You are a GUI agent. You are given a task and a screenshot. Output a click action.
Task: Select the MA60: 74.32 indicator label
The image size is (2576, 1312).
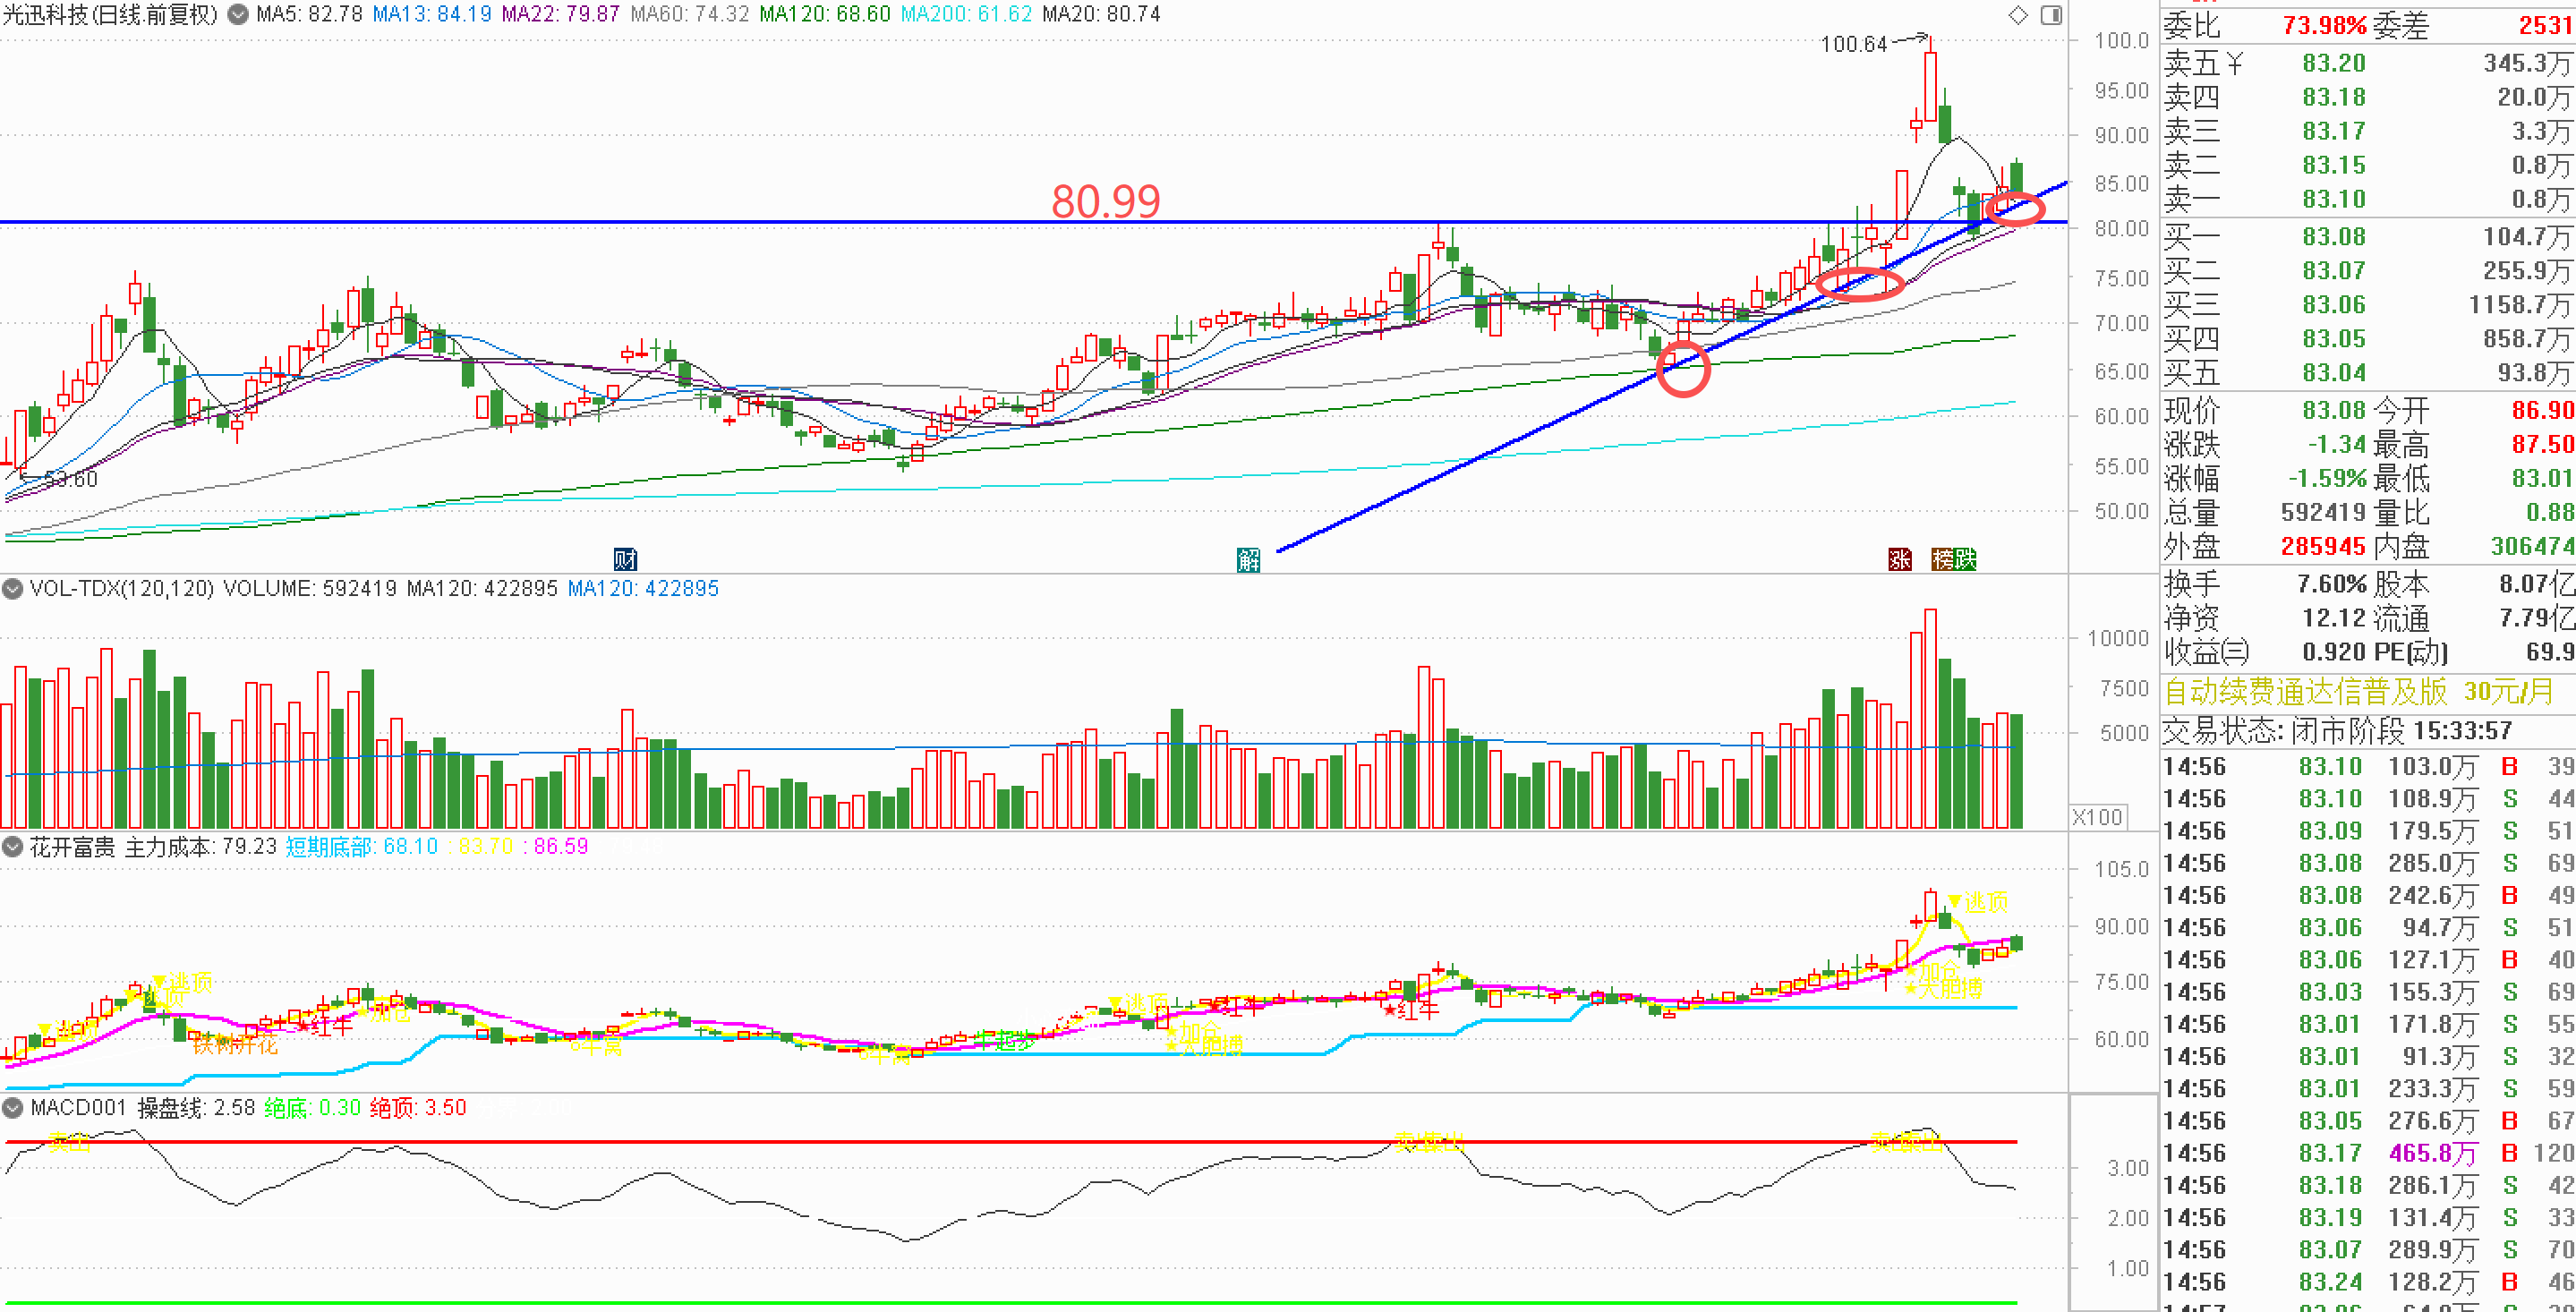point(689,15)
